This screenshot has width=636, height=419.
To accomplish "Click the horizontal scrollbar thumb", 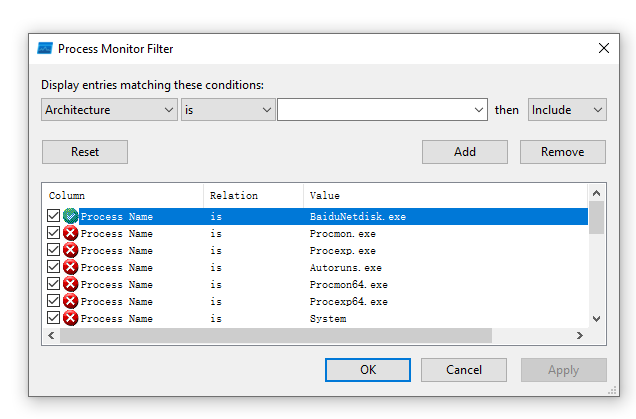I will (276, 335).
